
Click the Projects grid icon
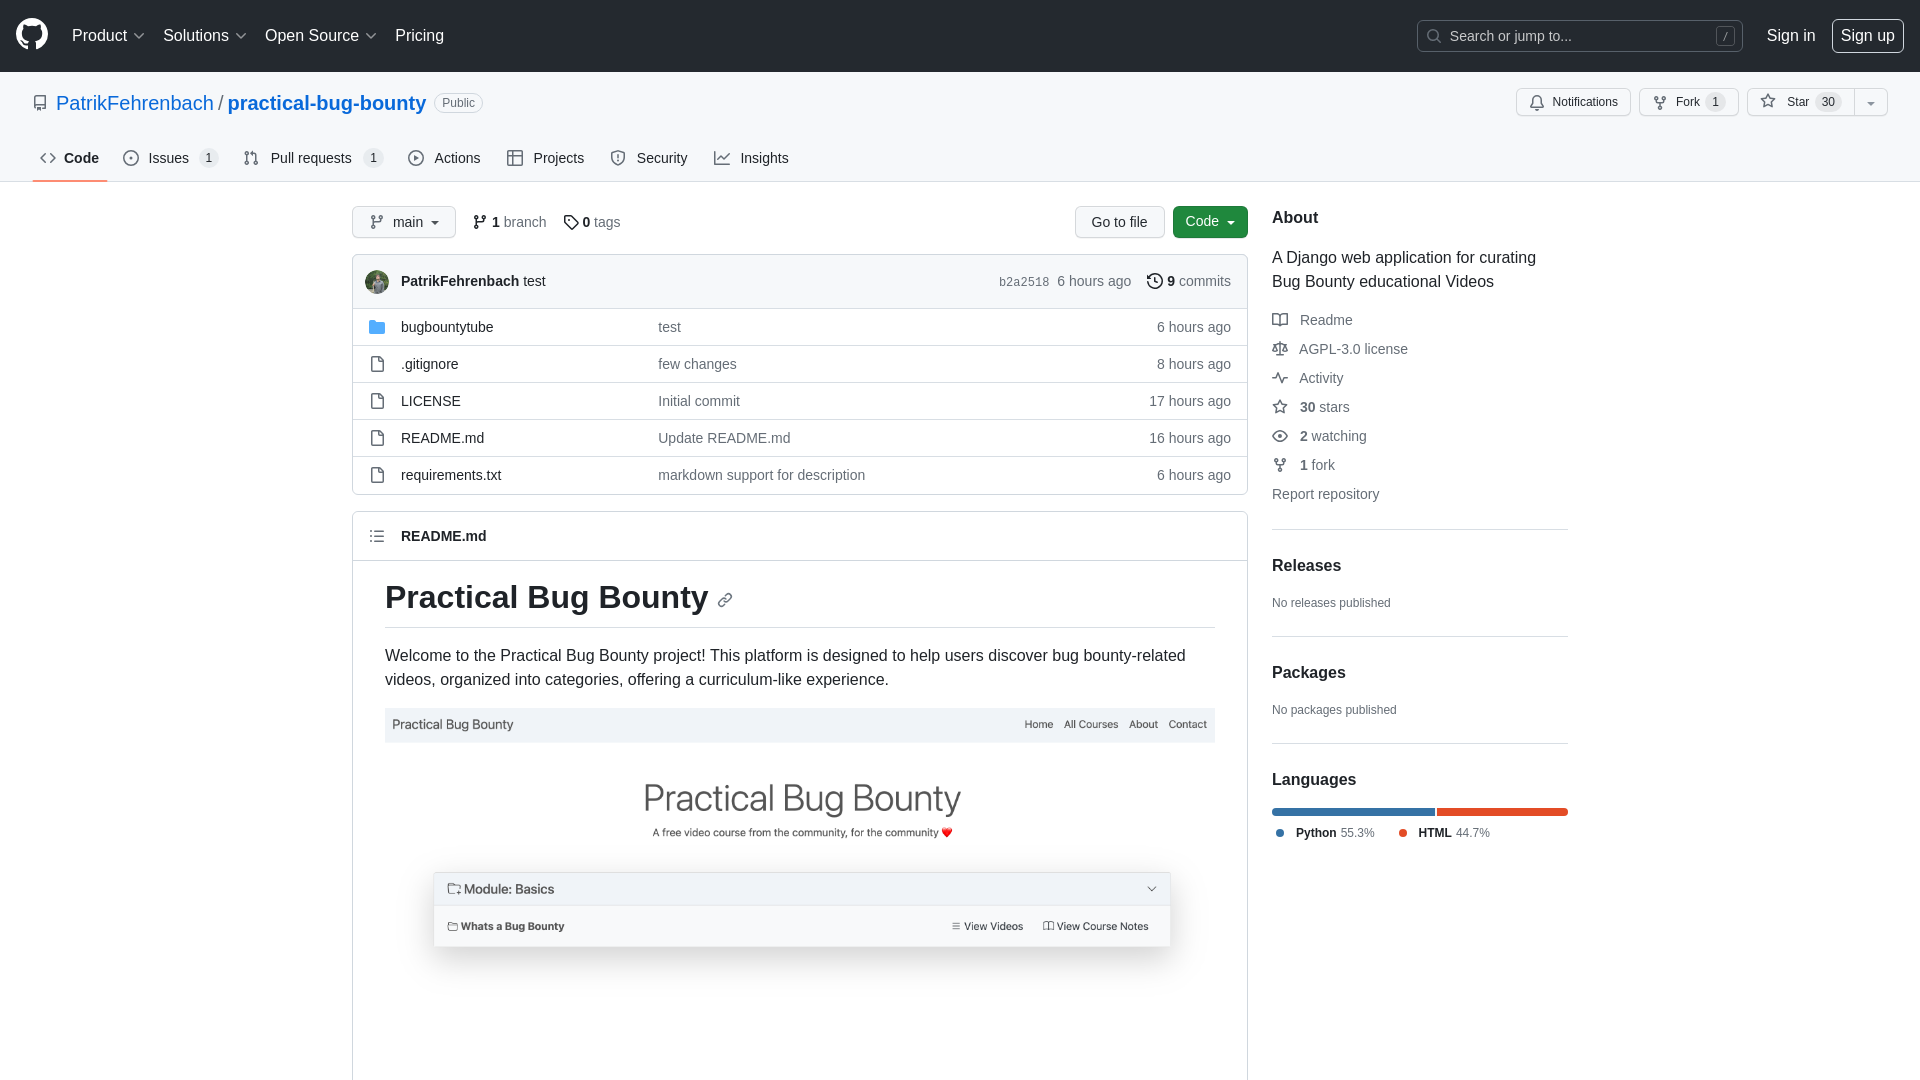coord(516,158)
